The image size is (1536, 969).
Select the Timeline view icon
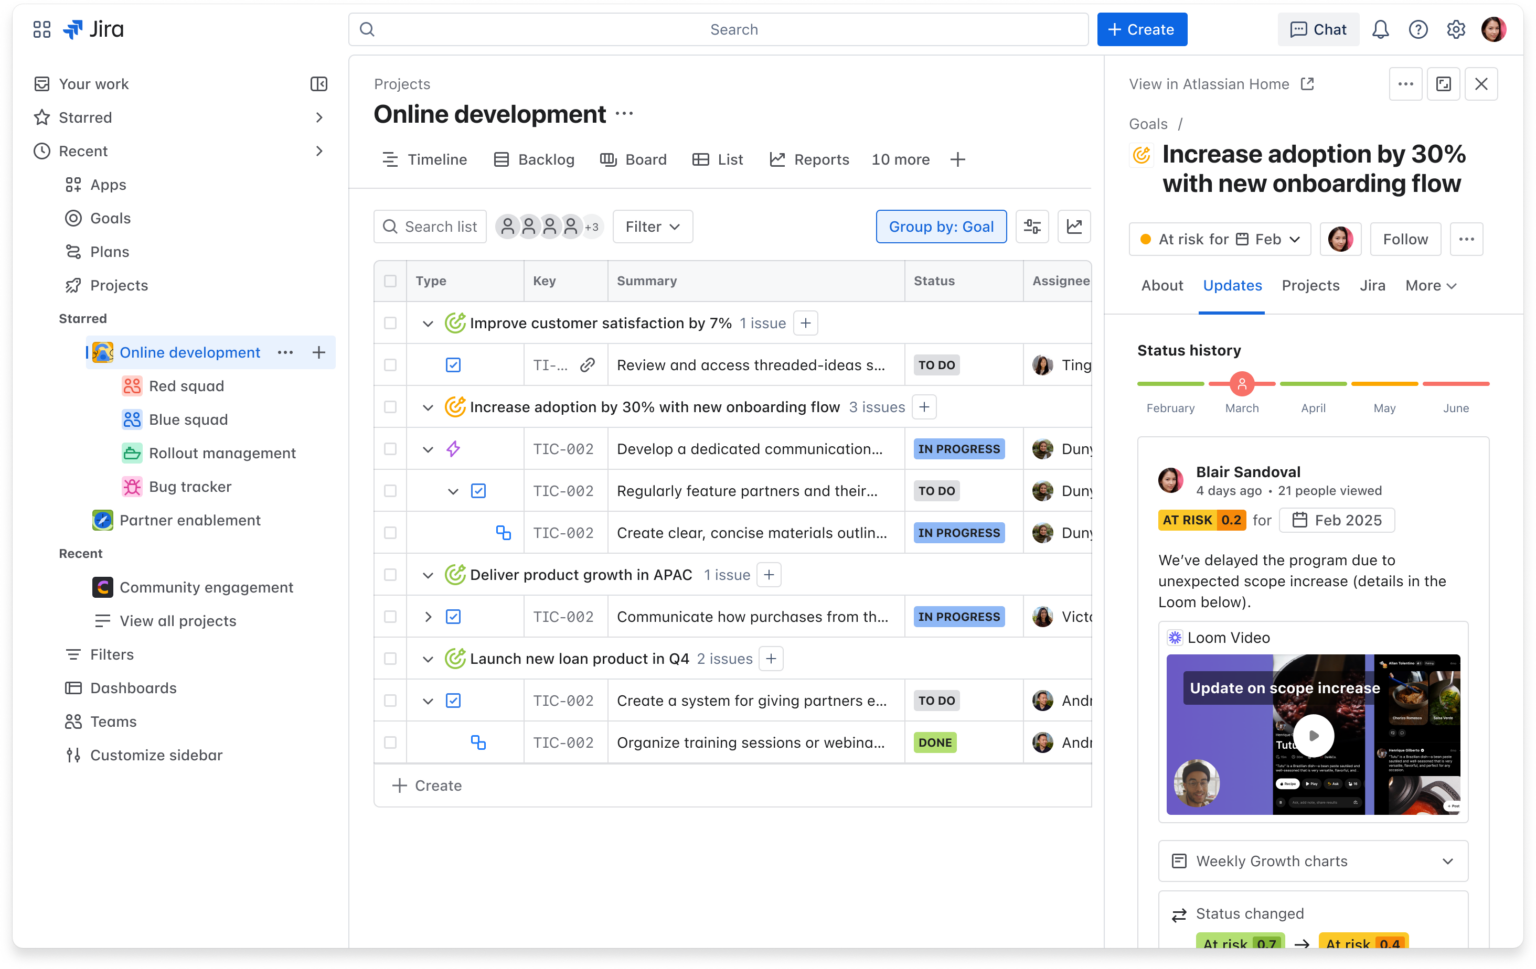(x=390, y=159)
